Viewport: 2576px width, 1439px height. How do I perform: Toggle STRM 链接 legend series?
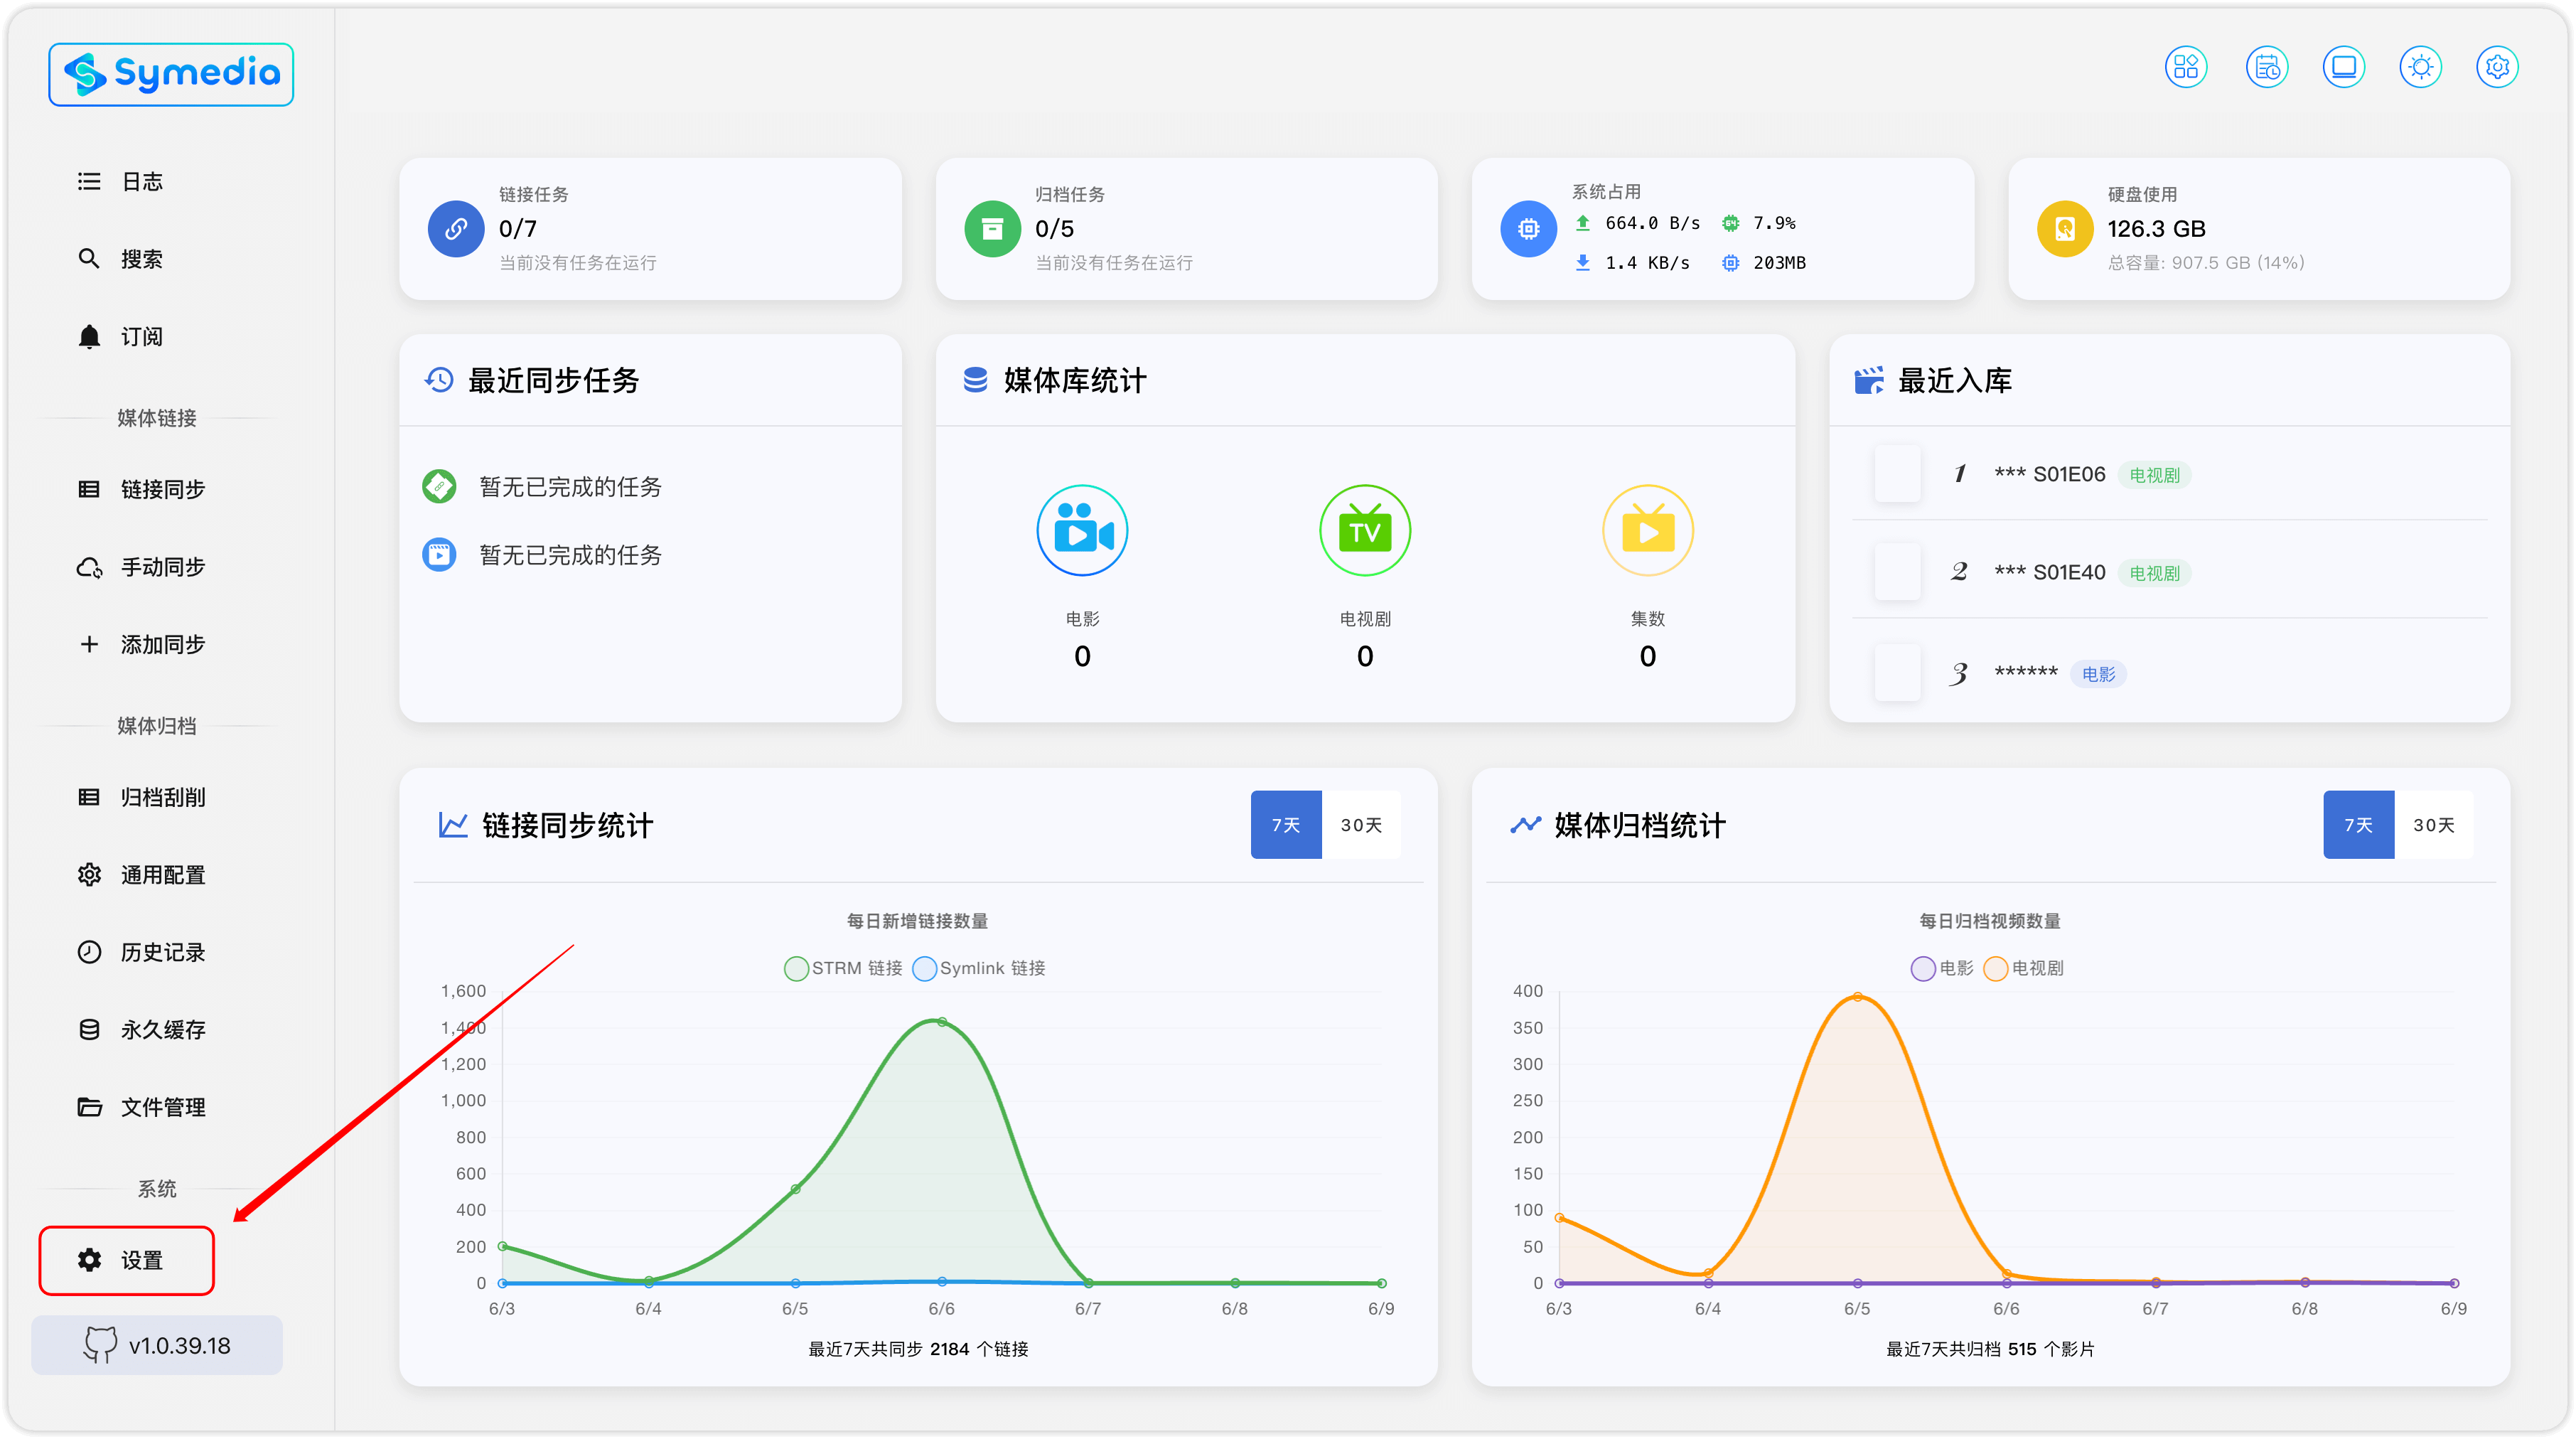point(844,968)
